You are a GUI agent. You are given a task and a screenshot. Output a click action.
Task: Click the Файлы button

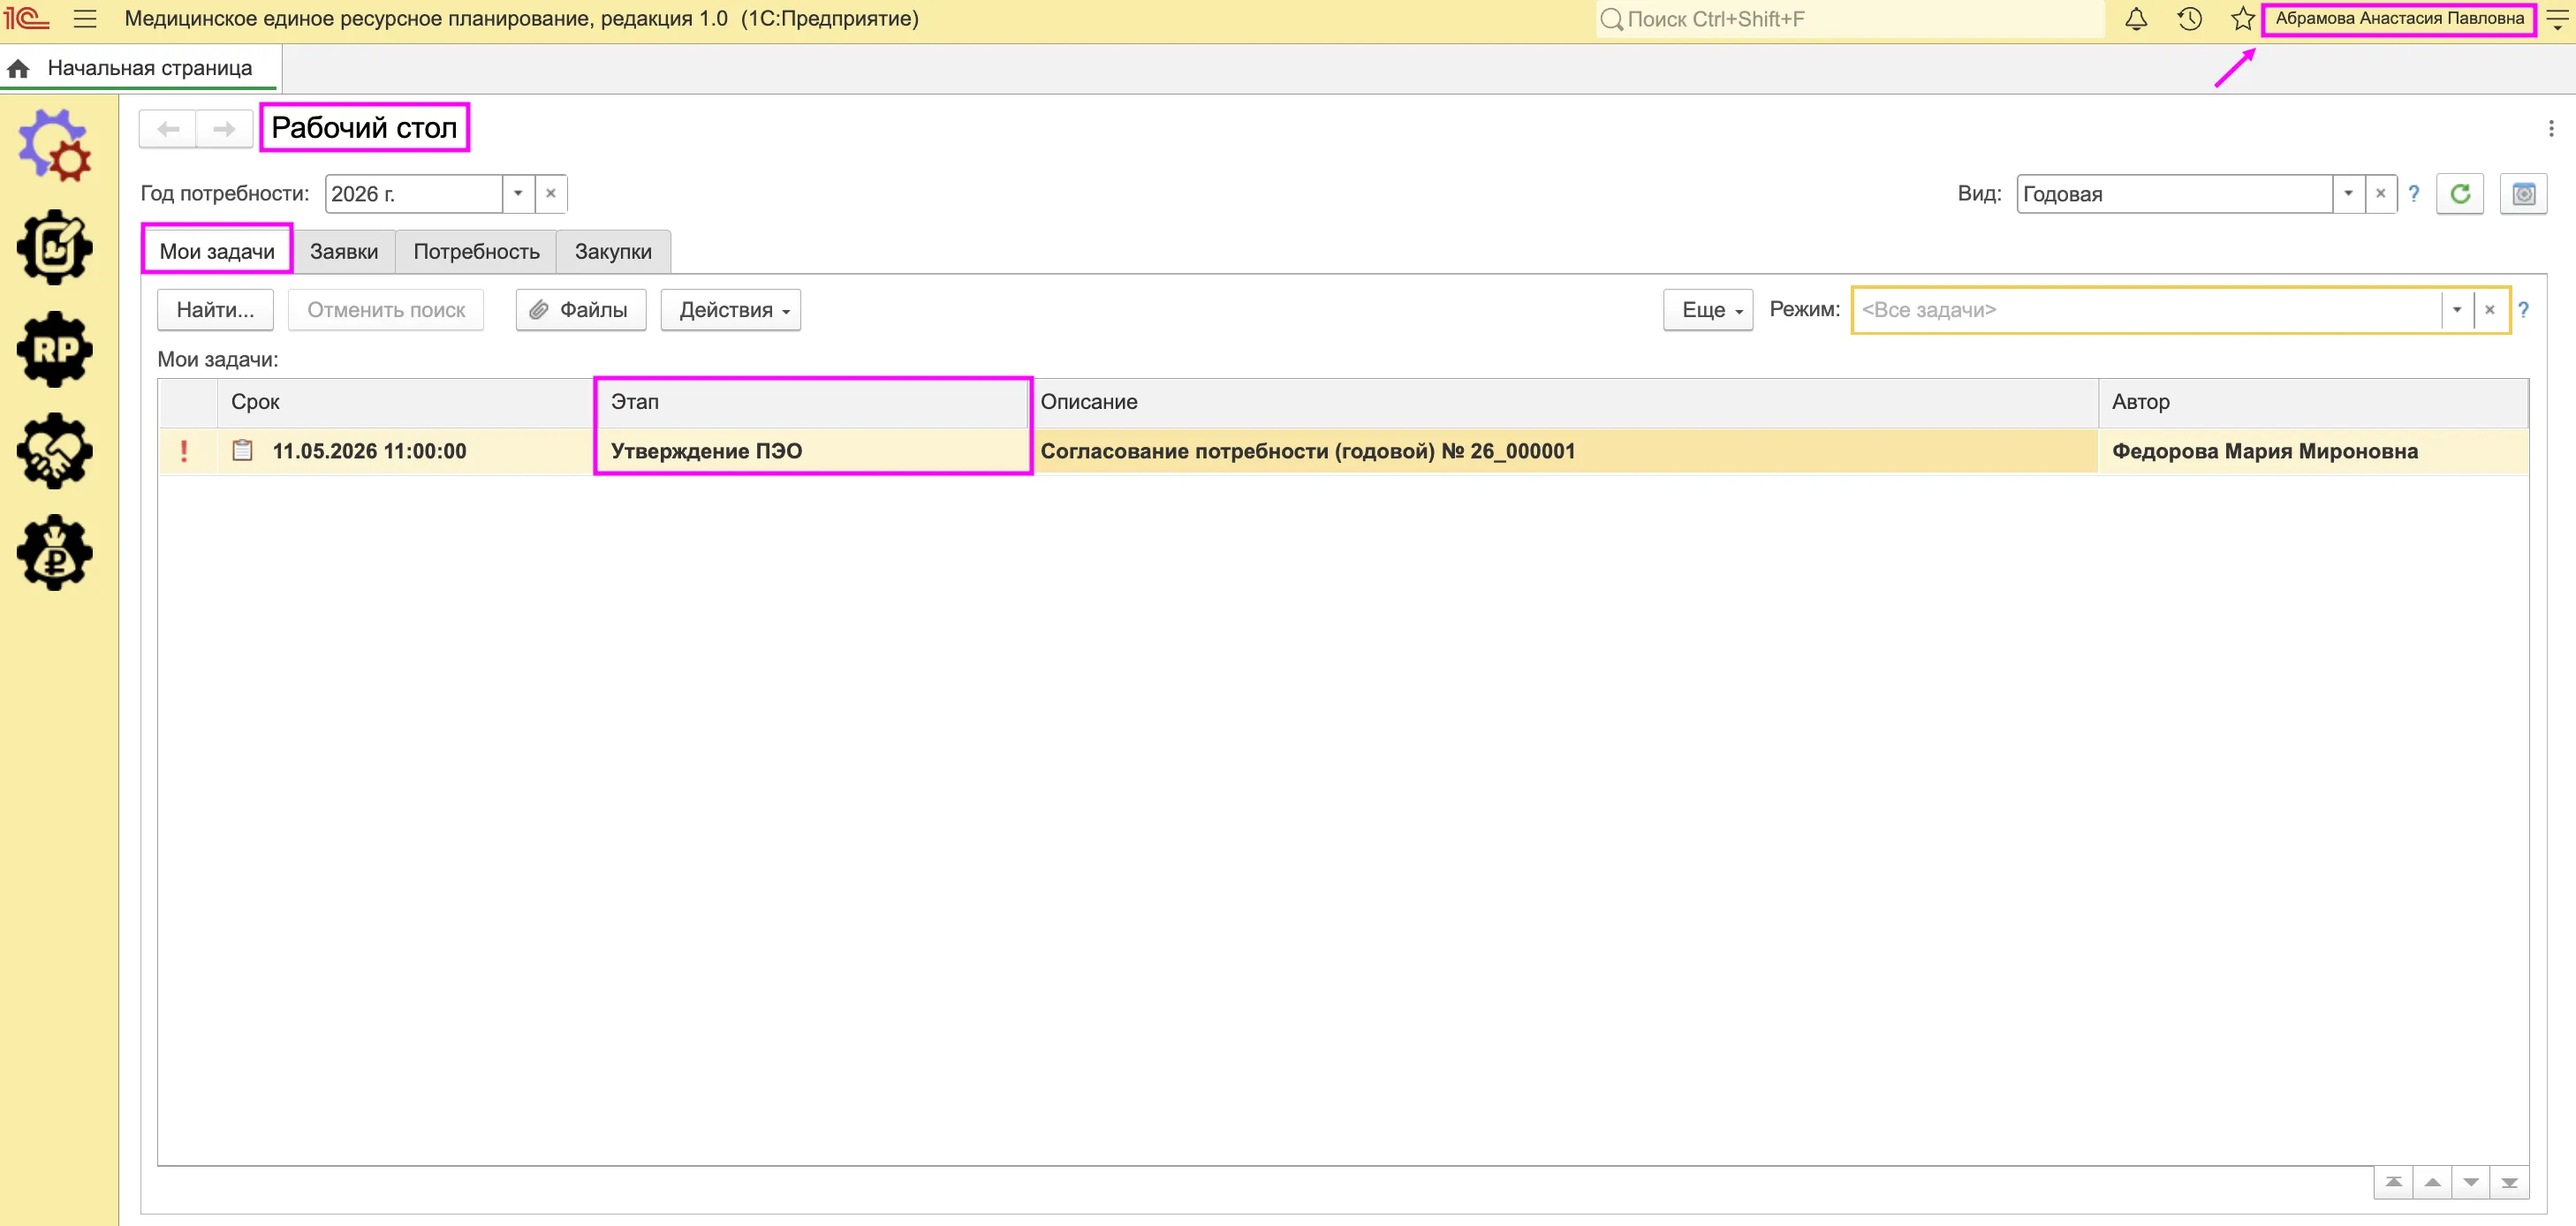coord(581,310)
